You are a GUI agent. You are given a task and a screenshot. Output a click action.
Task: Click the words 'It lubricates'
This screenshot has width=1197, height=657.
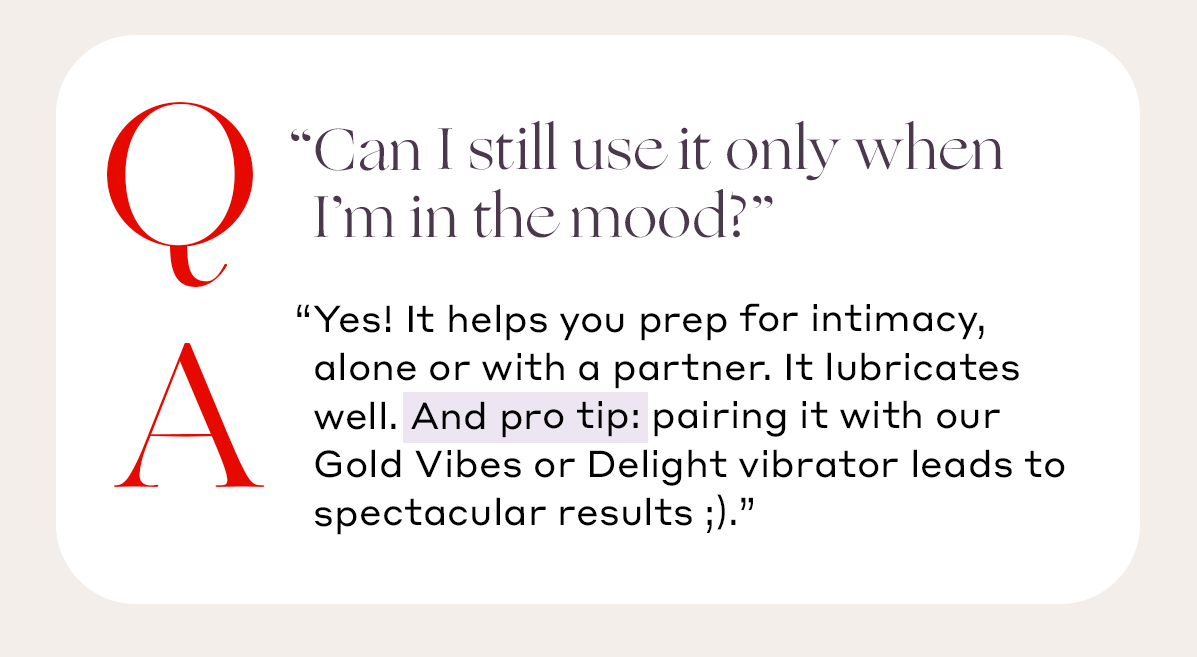(902, 368)
